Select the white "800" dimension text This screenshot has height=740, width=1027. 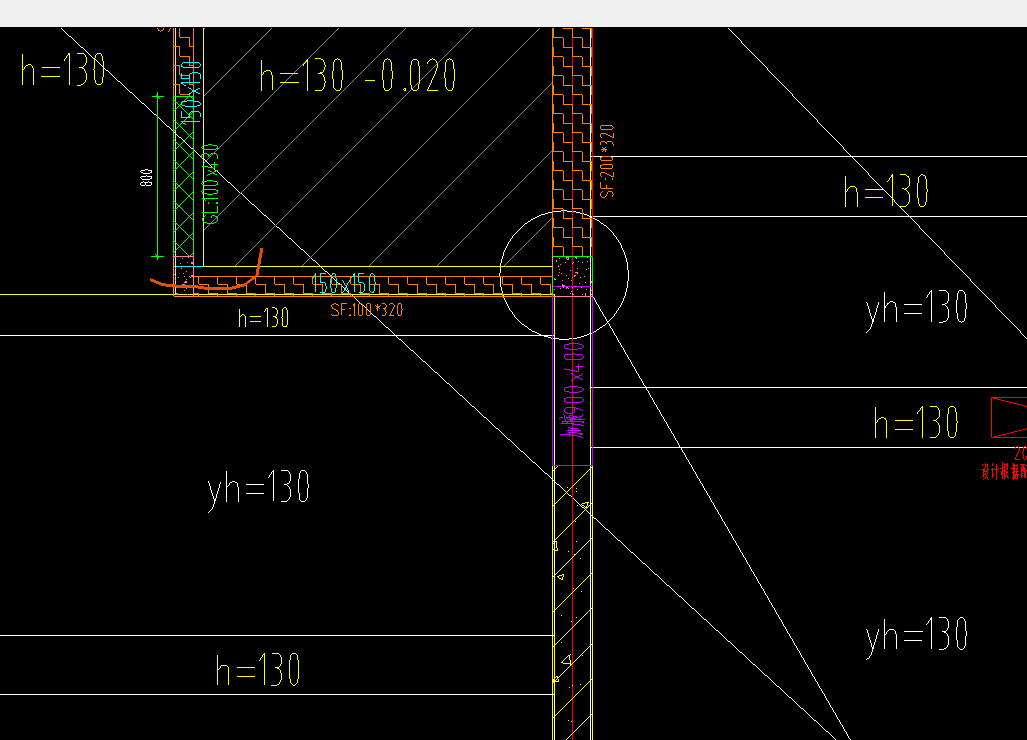(147, 177)
